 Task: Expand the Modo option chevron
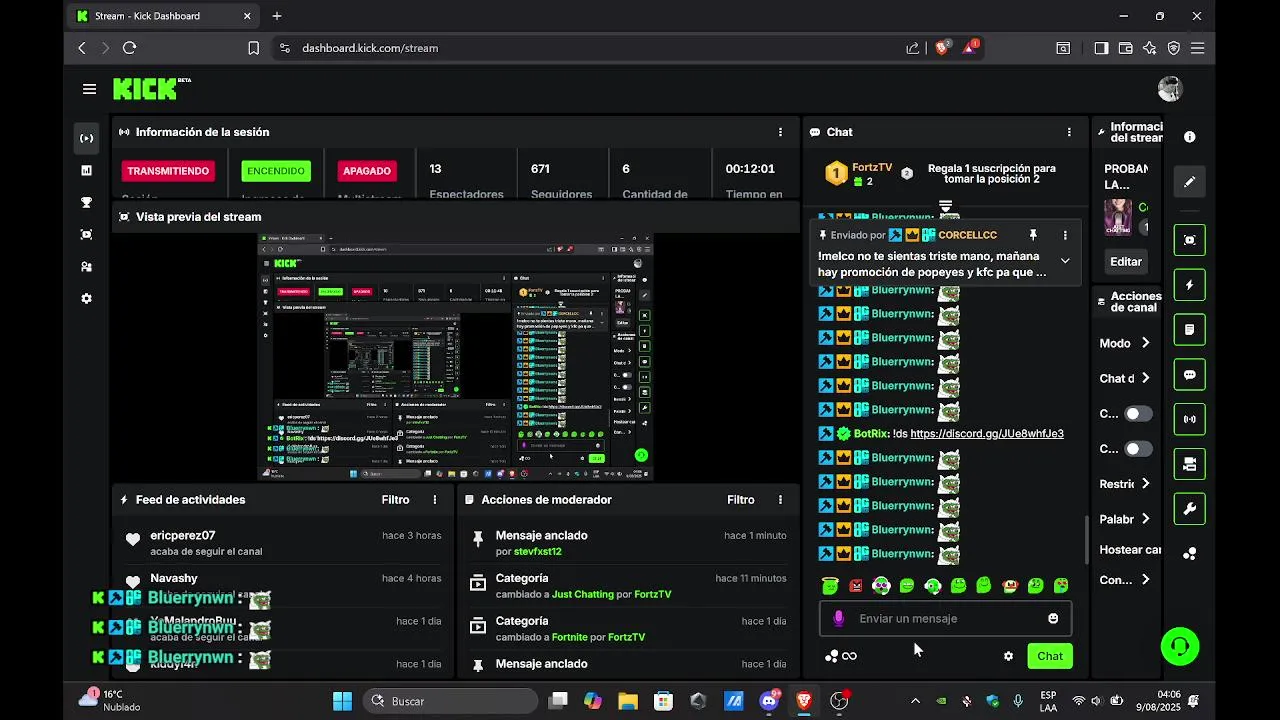click(1145, 343)
